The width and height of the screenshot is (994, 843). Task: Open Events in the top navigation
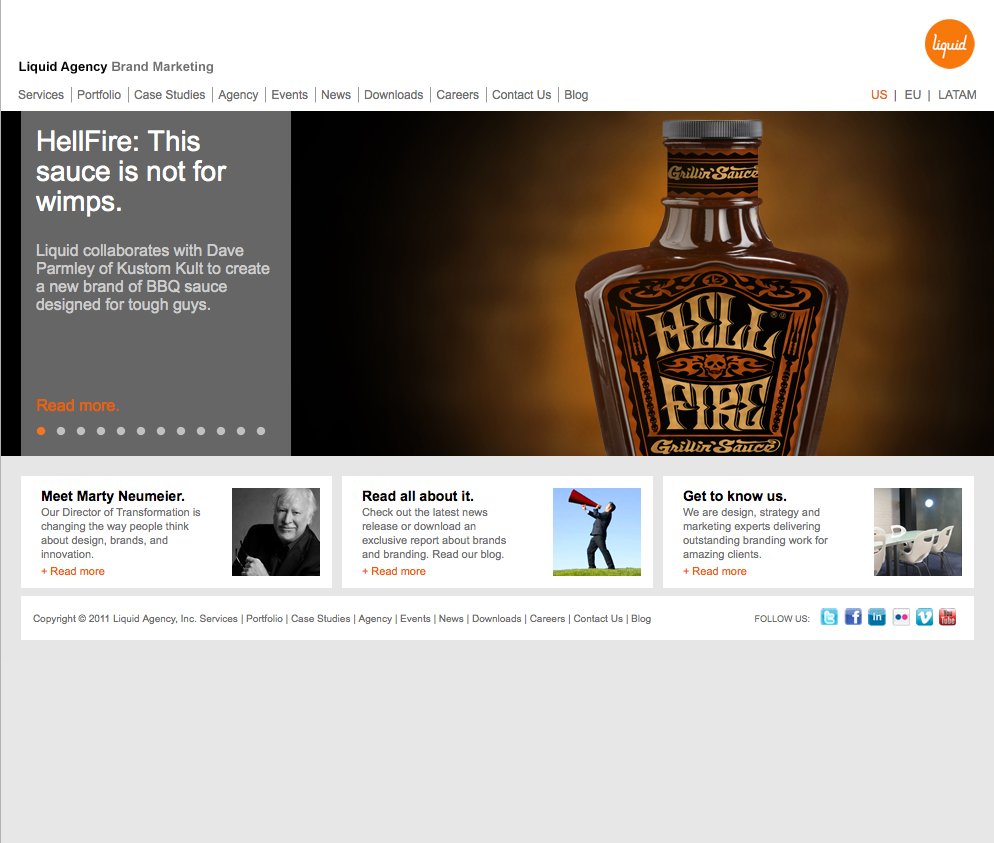click(x=290, y=94)
